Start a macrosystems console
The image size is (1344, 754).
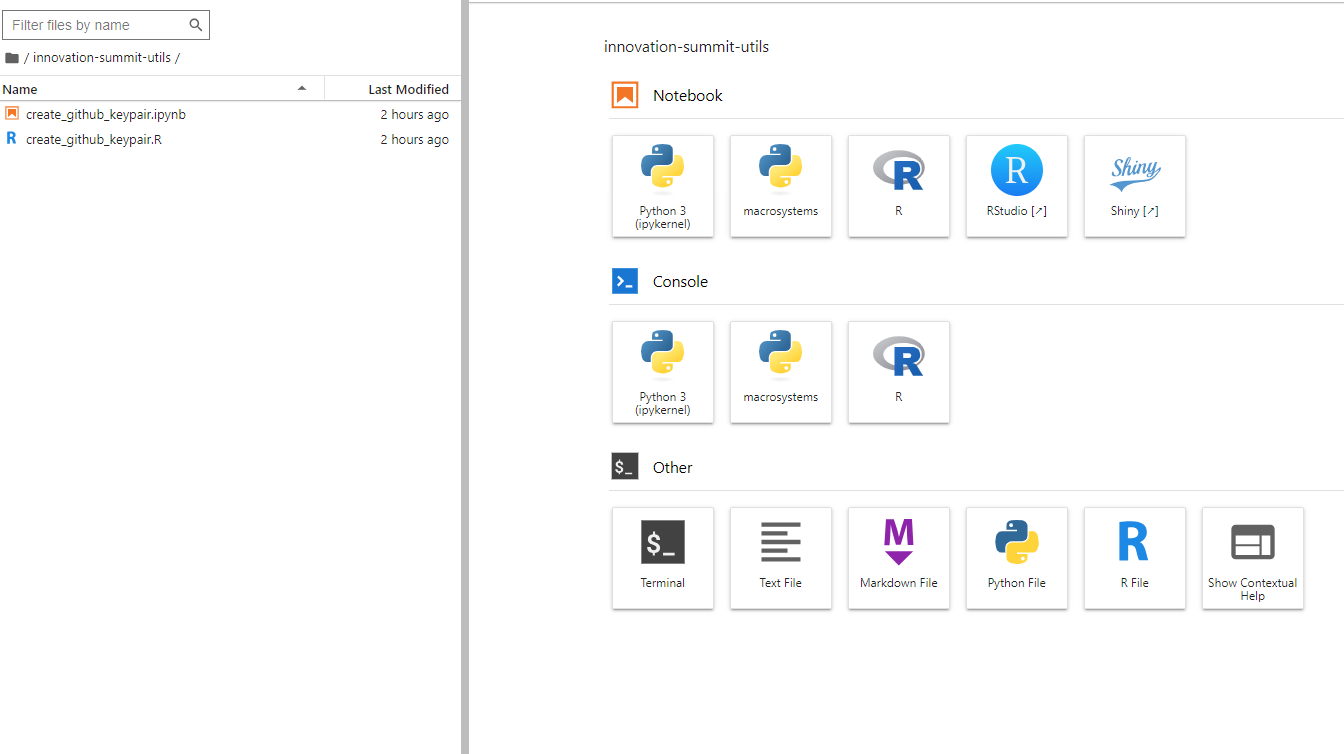click(781, 372)
